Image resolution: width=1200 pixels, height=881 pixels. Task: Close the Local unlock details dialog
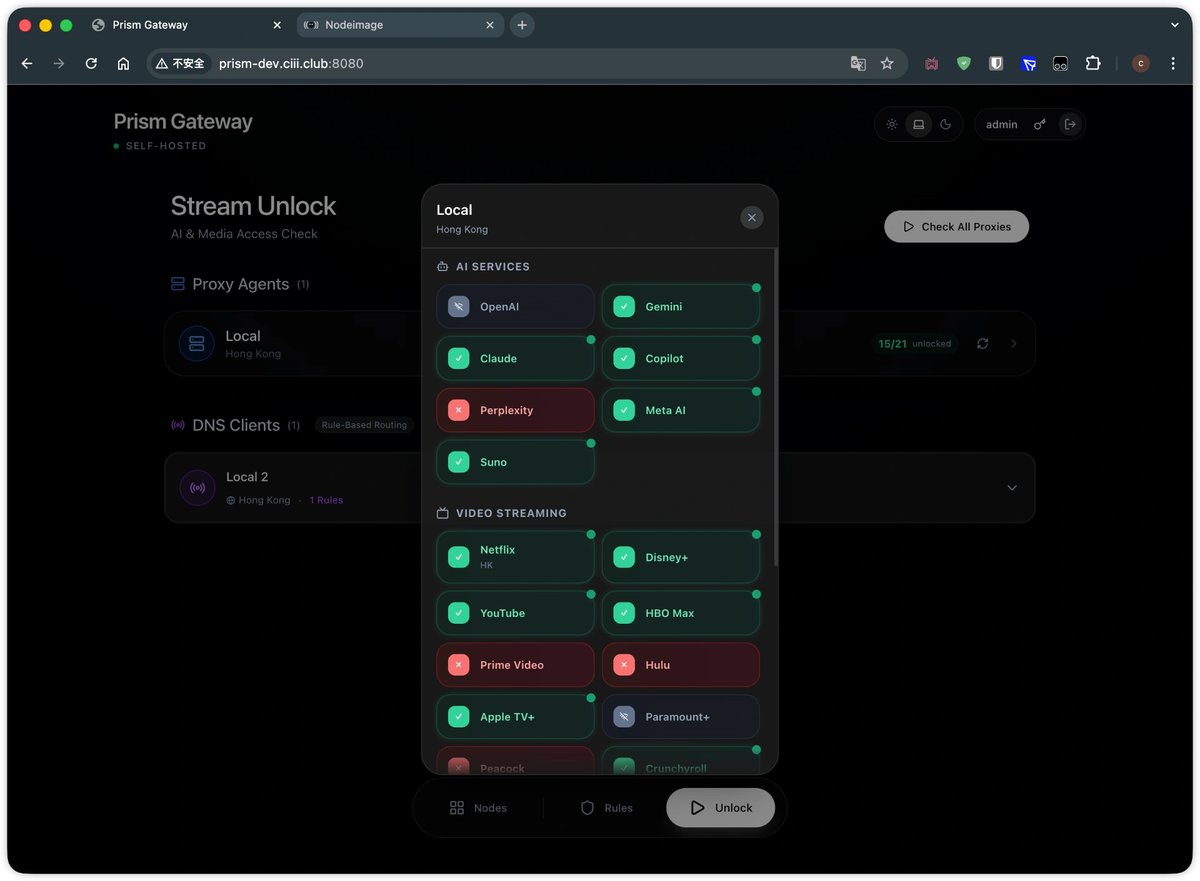tap(752, 217)
